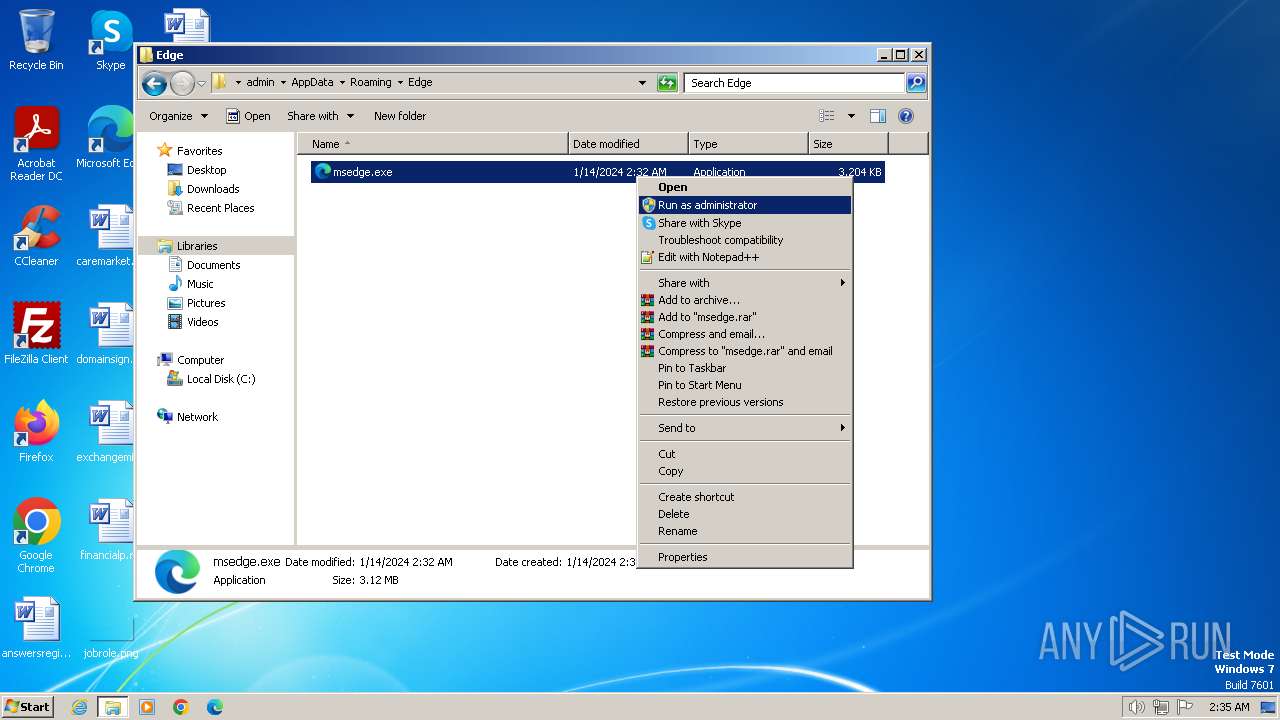This screenshot has height=720, width=1280.
Task: Click Windows Explorer taskbar icon
Action: pos(113,707)
